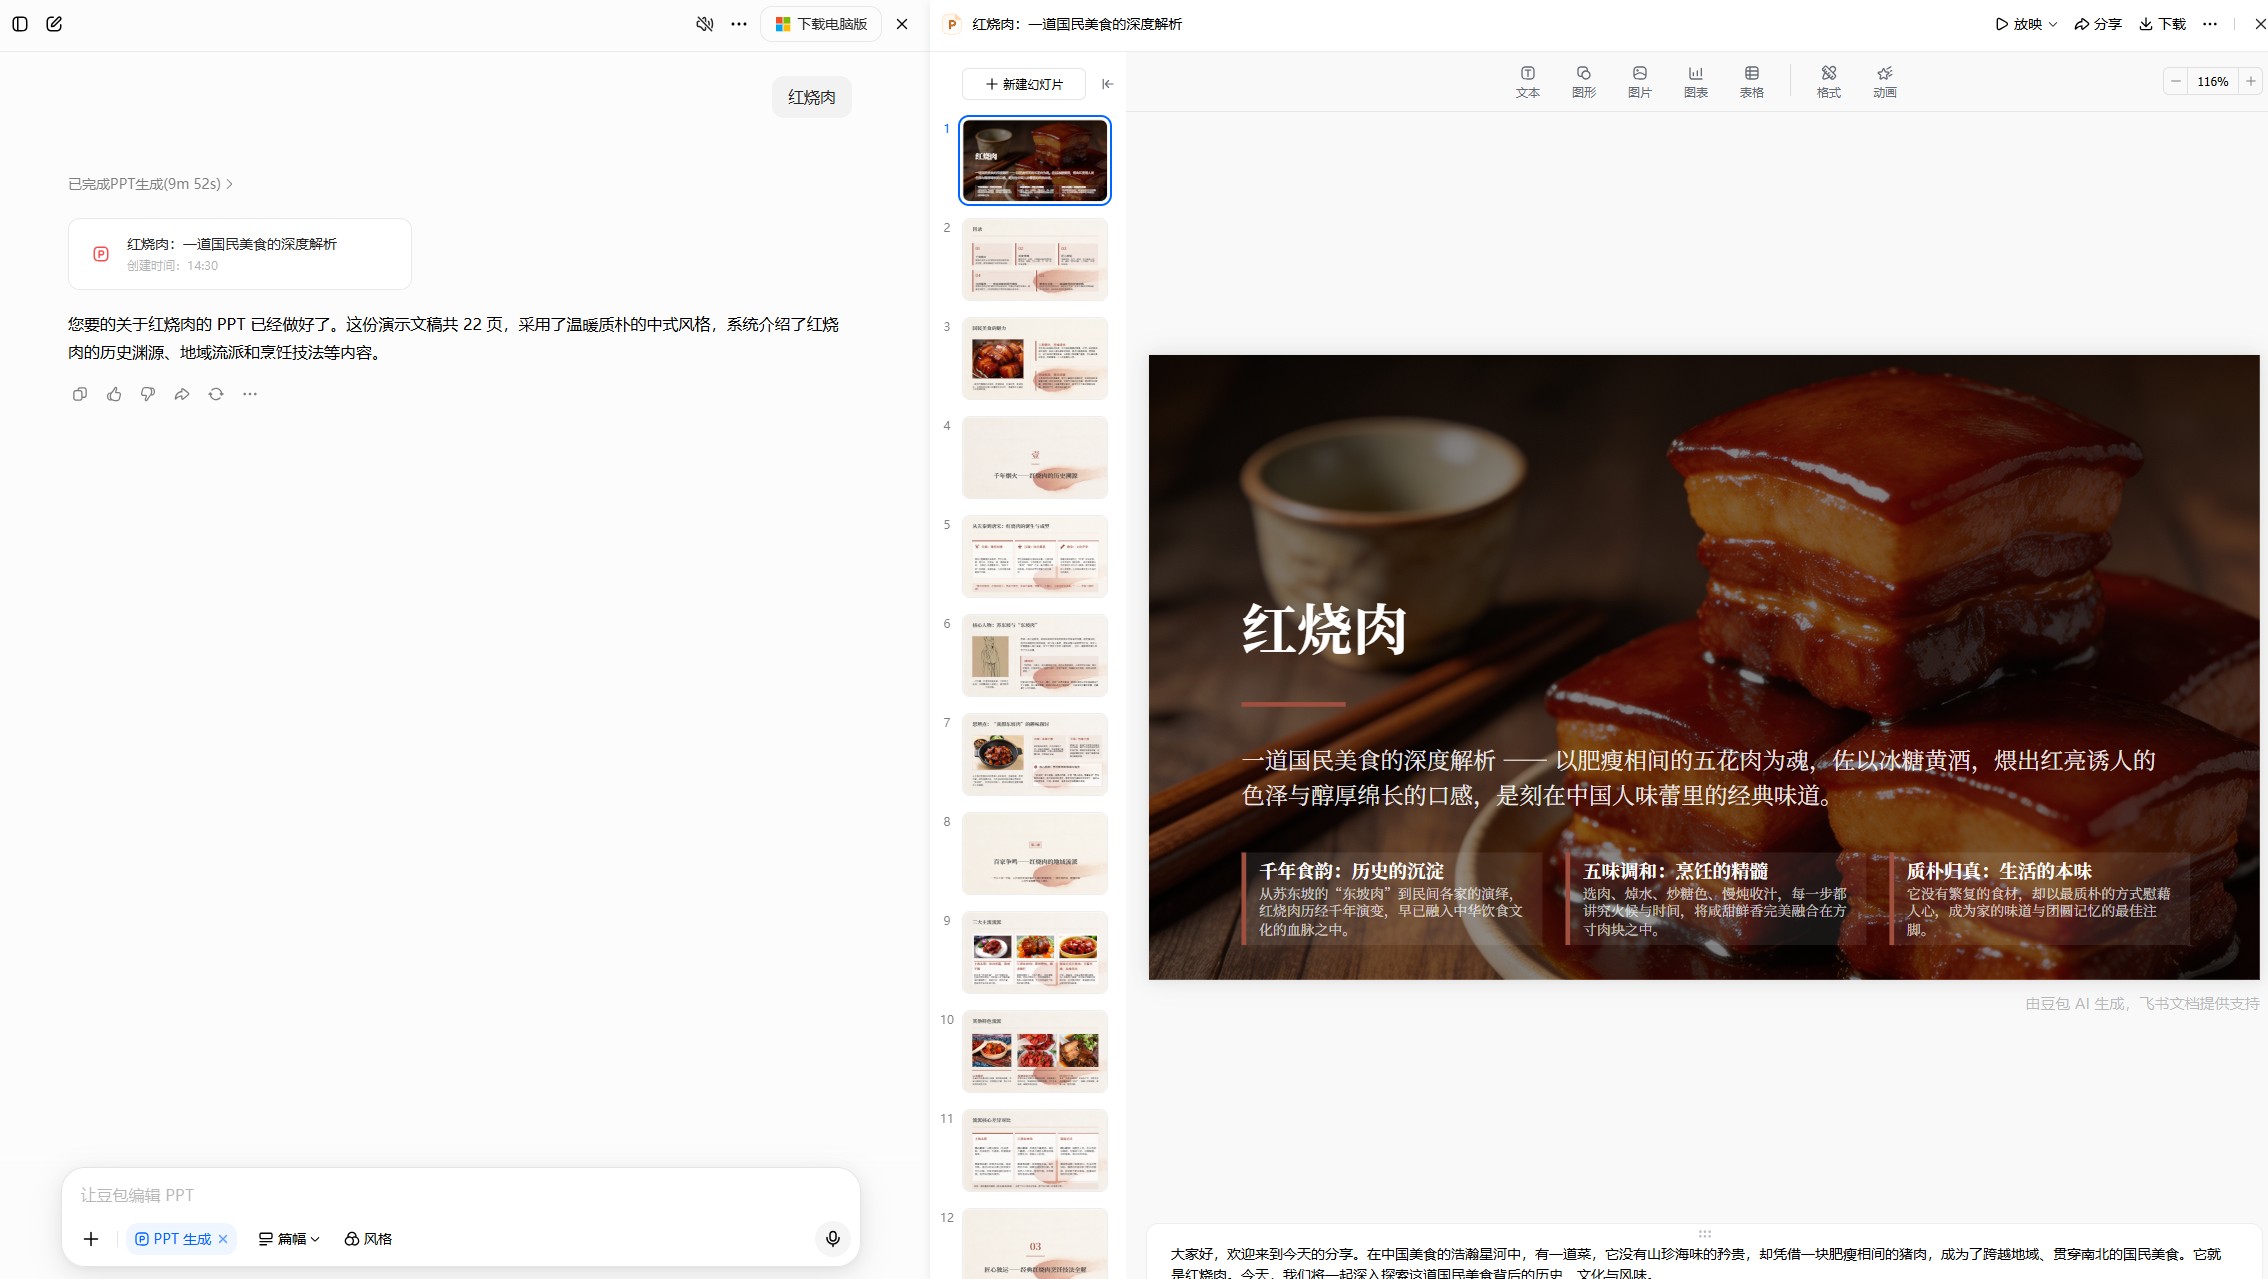2268x1279 pixels.
Task: Insert 图片 image tool
Action: click(1640, 82)
